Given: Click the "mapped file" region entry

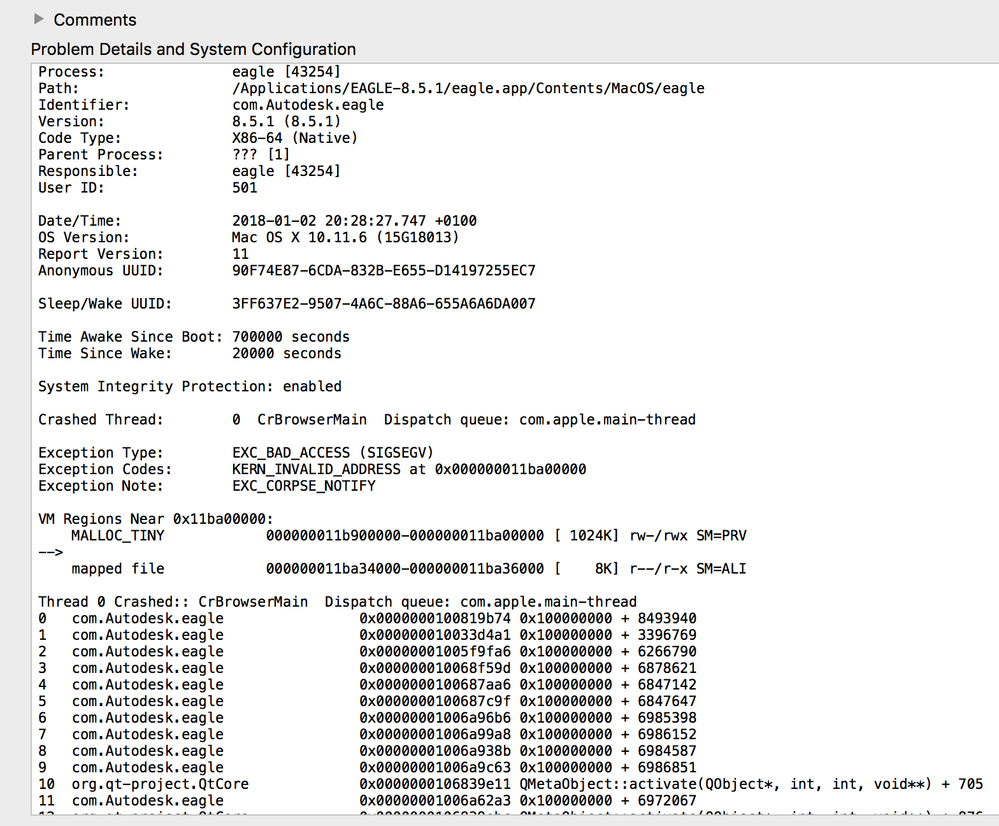Looking at the screenshot, I should pyautogui.click(x=118, y=569).
